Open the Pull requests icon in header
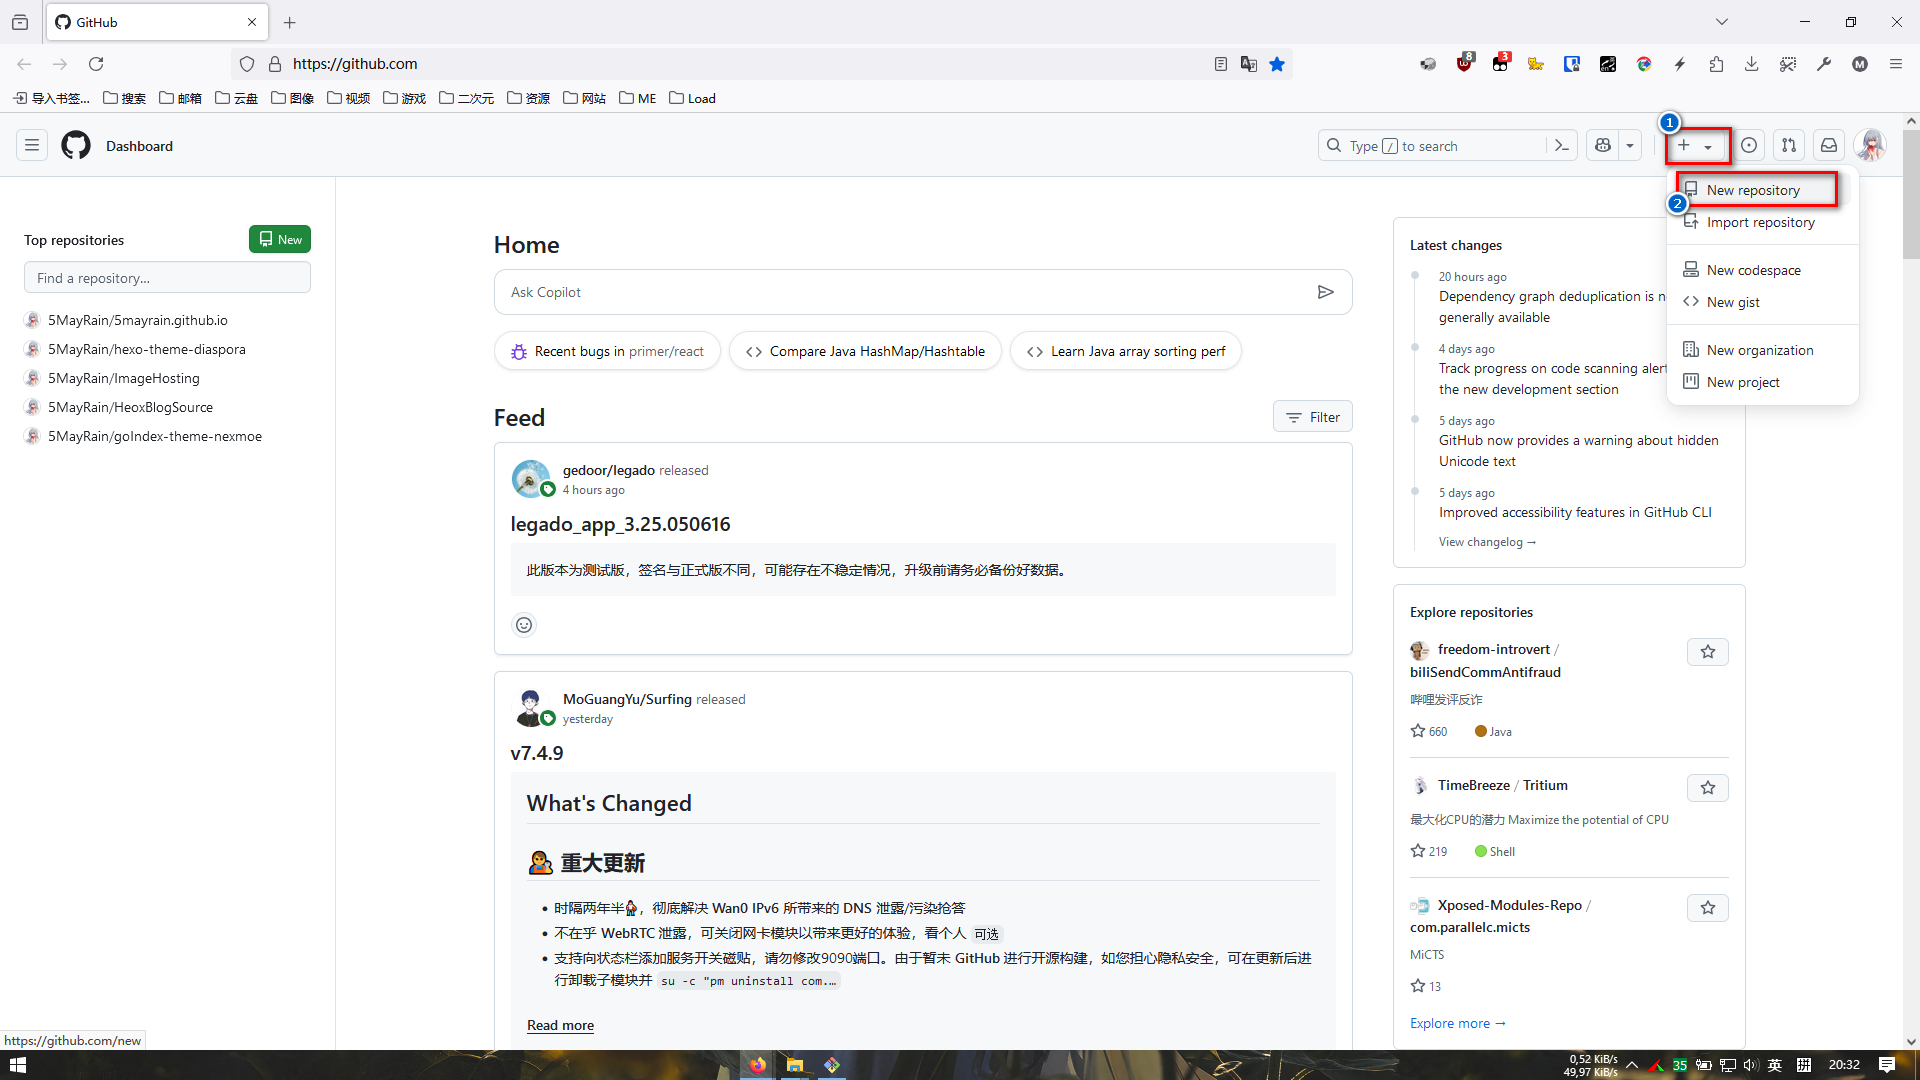The height and width of the screenshot is (1080, 1920). (x=1789, y=146)
